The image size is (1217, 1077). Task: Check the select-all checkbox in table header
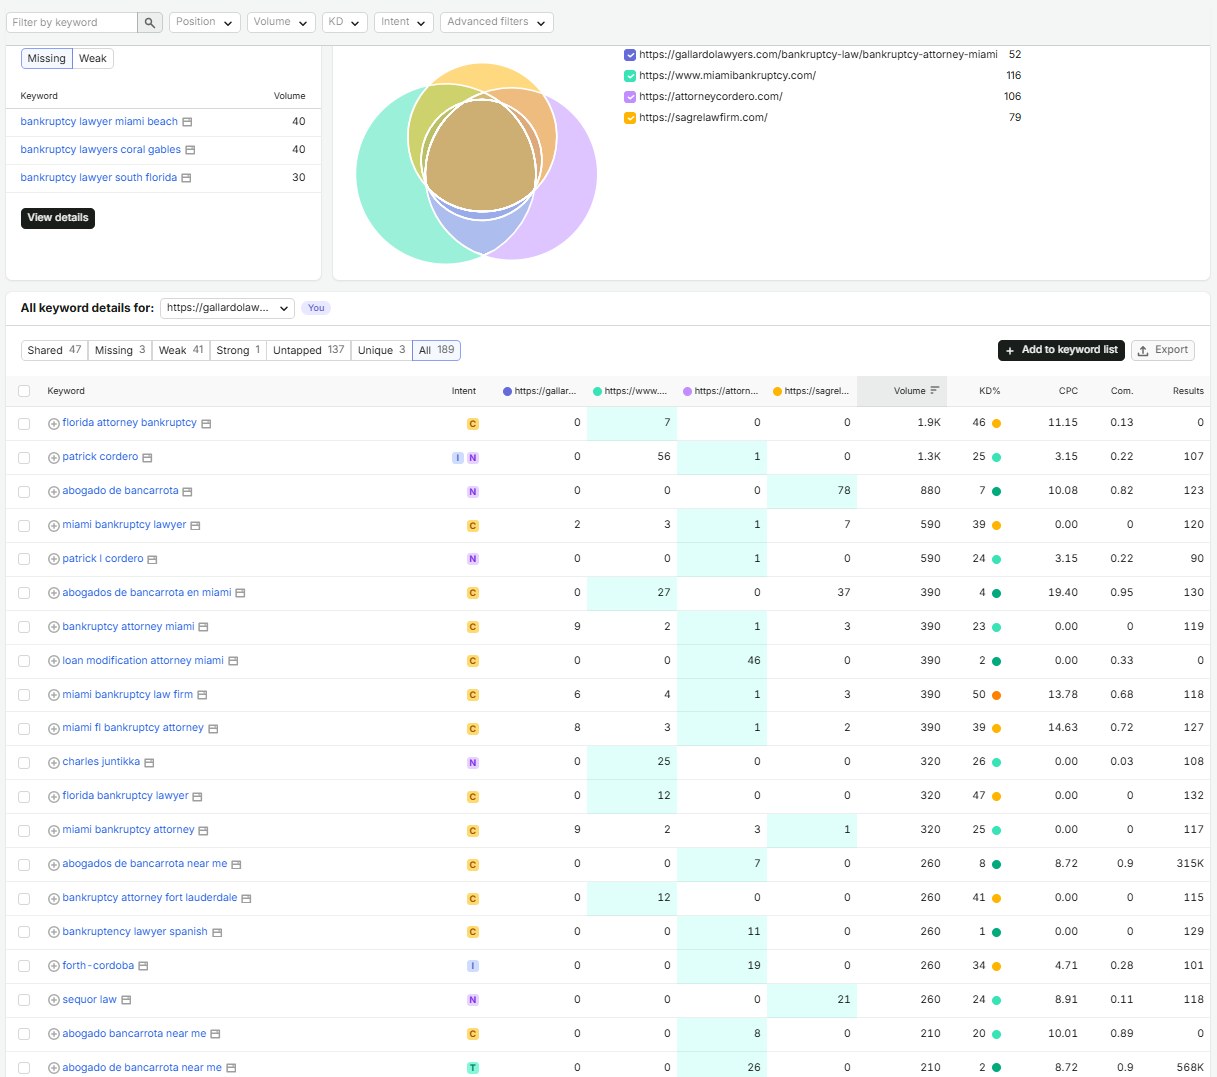click(24, 391)
